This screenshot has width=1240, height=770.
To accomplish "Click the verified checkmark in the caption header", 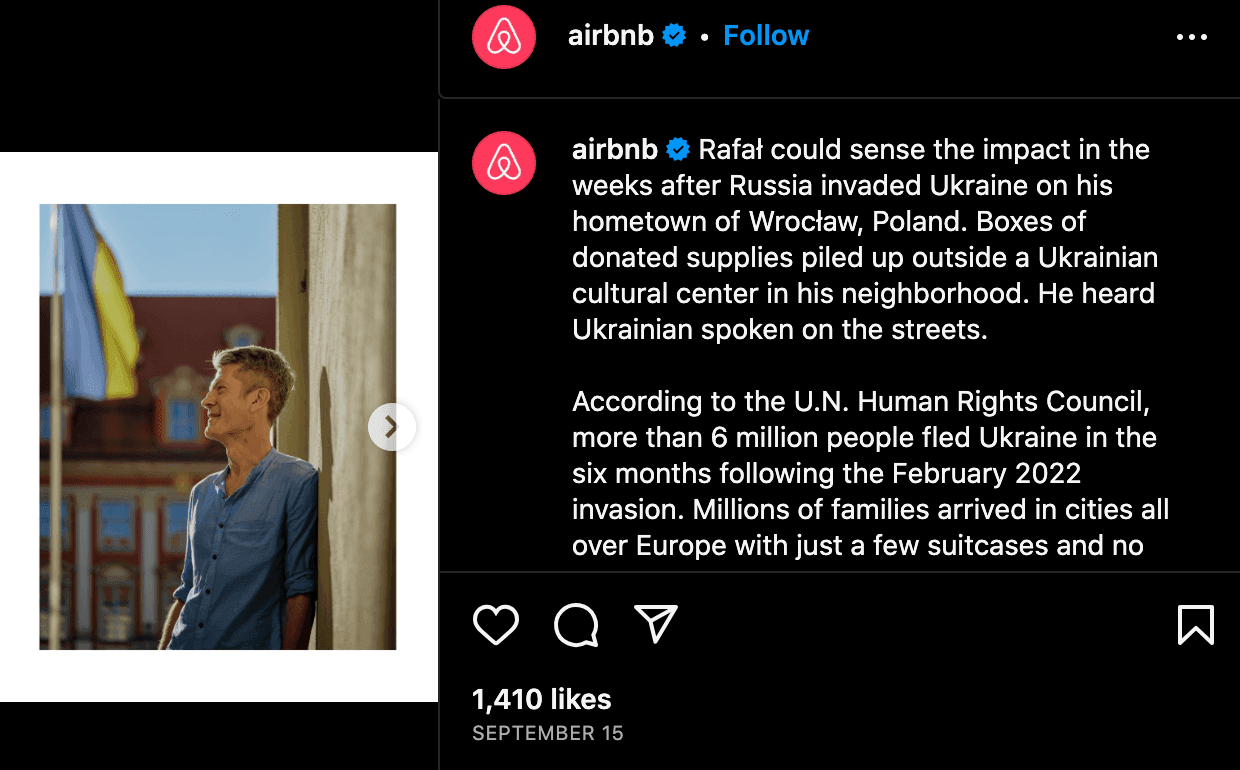I will (x=674, y=149).
